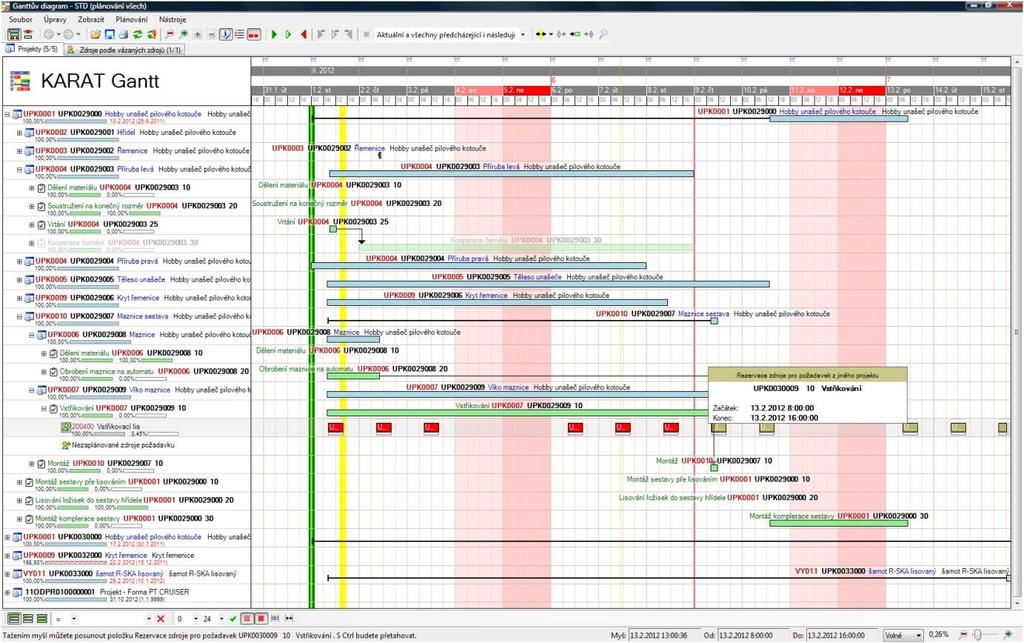The height and width of the screenshot is (643, 1024).
Task: Switch to 'Zdroje podle vázaných zdrojů' tab
Action: [124, 50]
